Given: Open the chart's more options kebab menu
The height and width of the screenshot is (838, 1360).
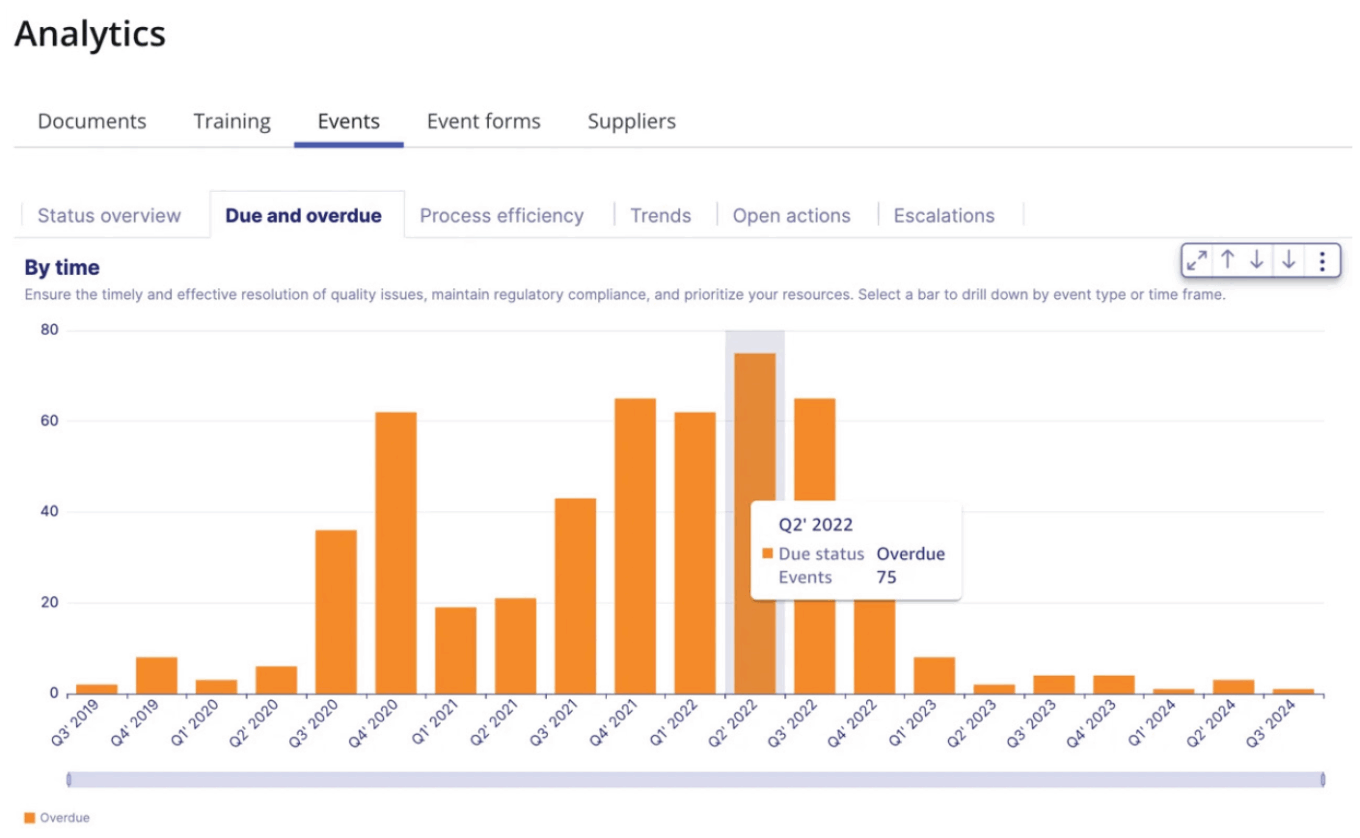Looking at the screenshot, I should point(1322,260).
